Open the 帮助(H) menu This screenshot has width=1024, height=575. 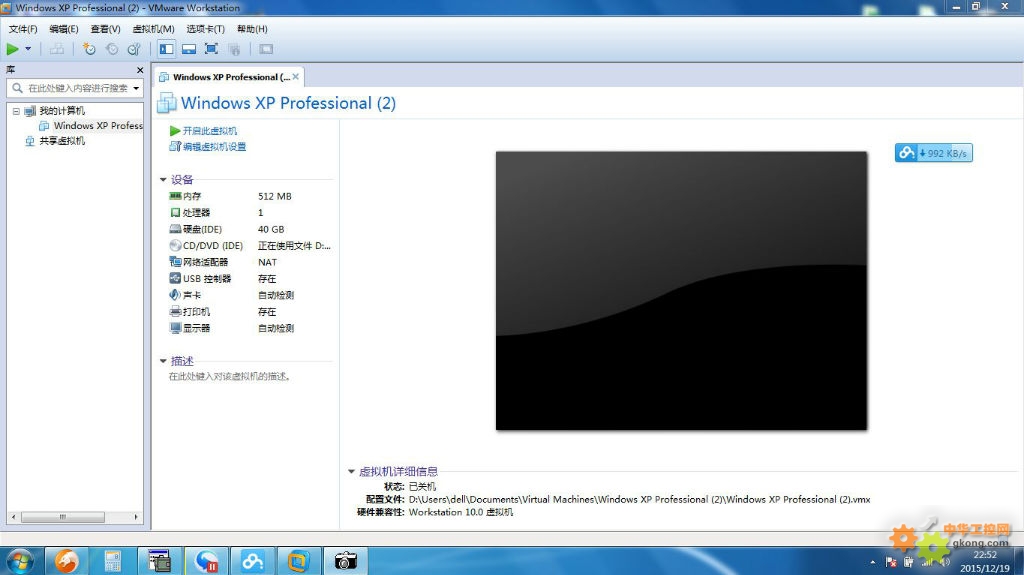click(x=252, y=29)
